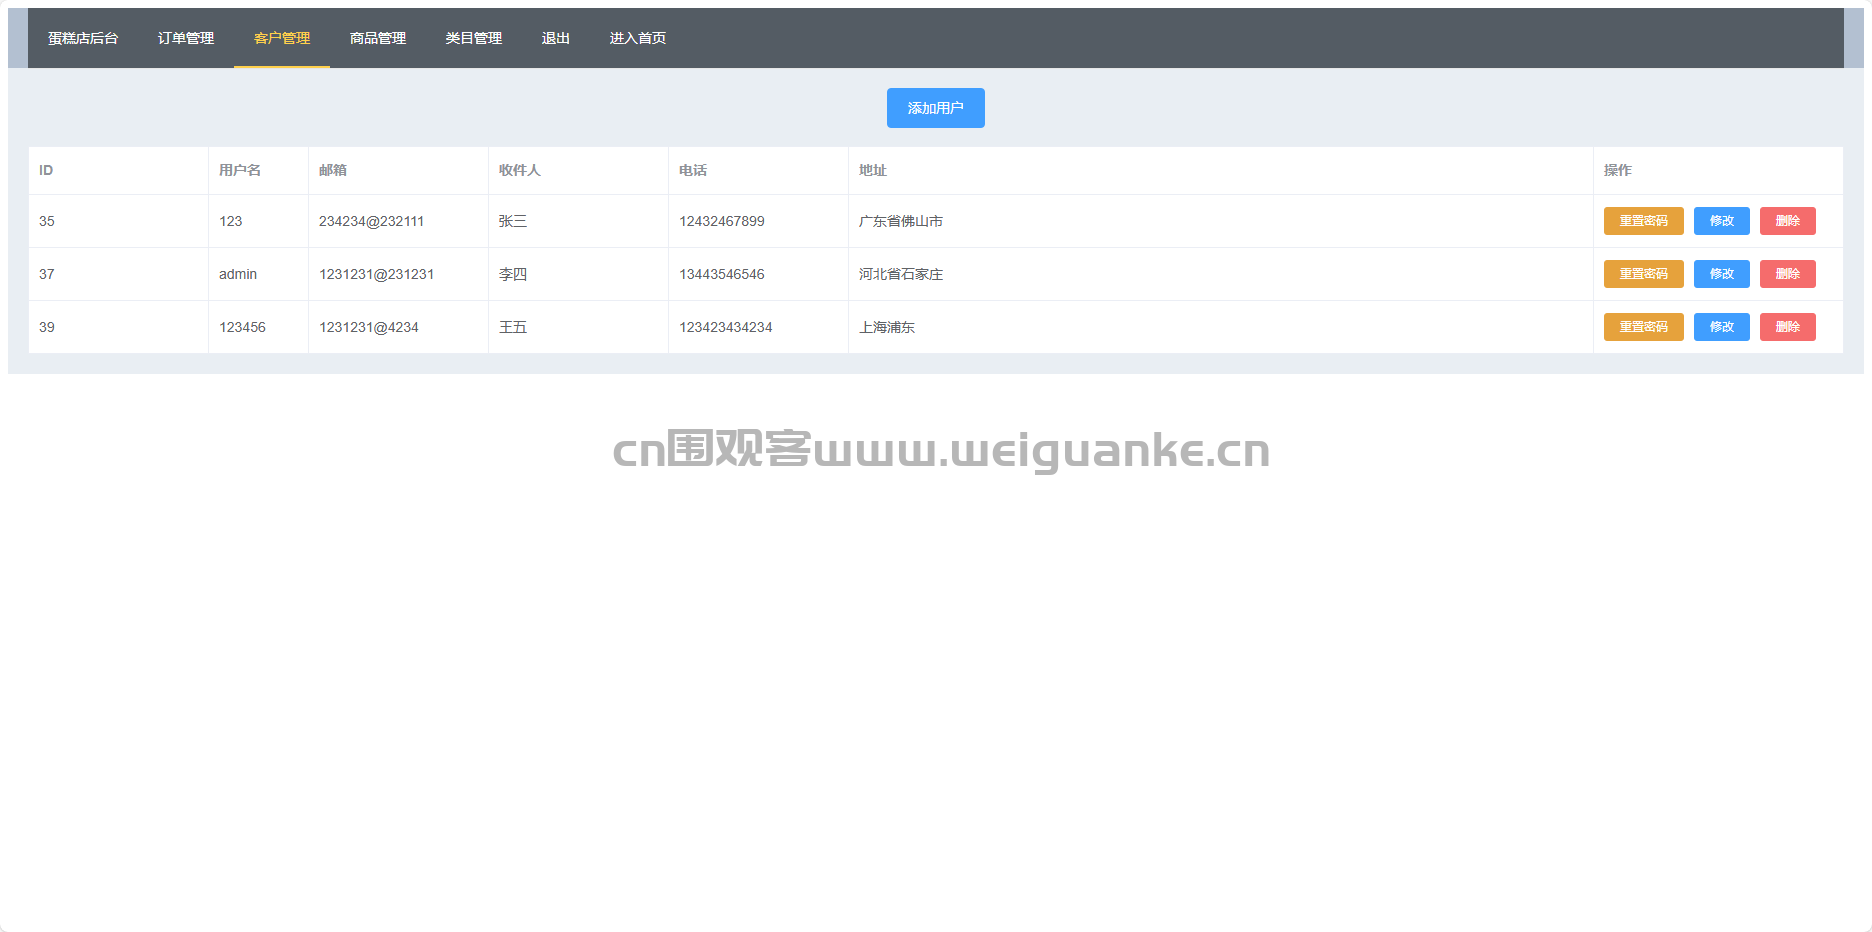Click 重置密码 in the admin row
1872x932 pixels.
[x=1643, y=274]
